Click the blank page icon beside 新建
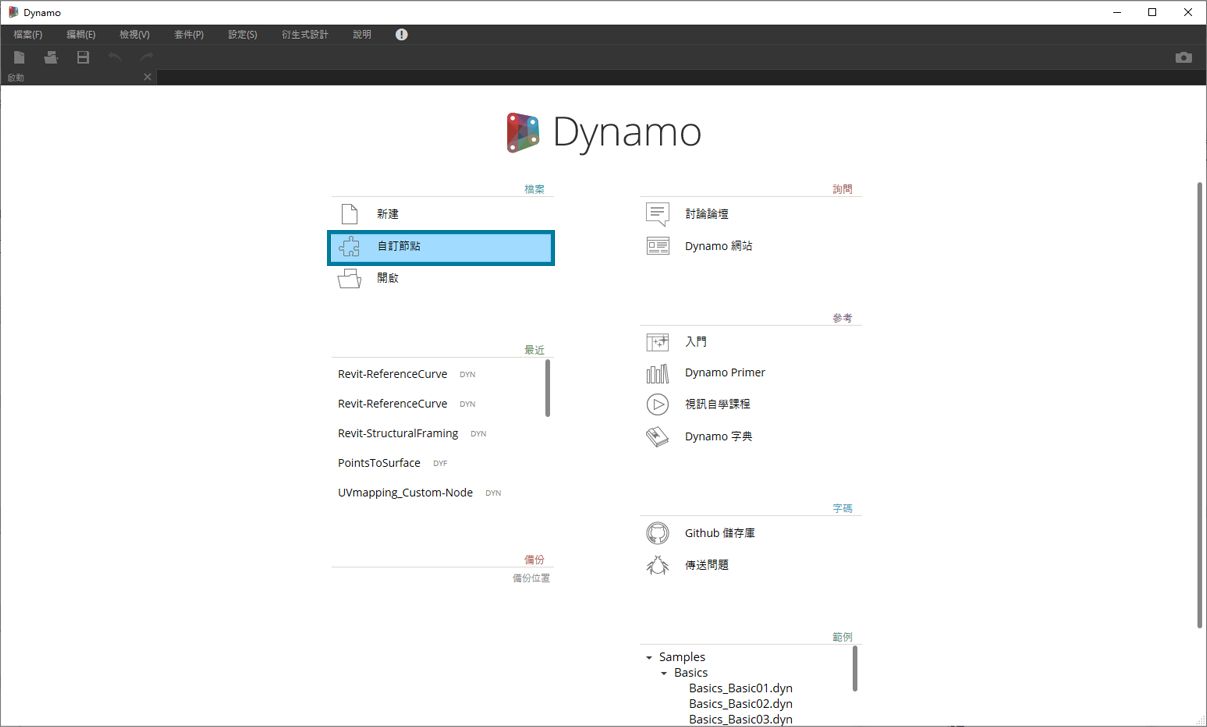1207x727 pixels. coord(349,214)
